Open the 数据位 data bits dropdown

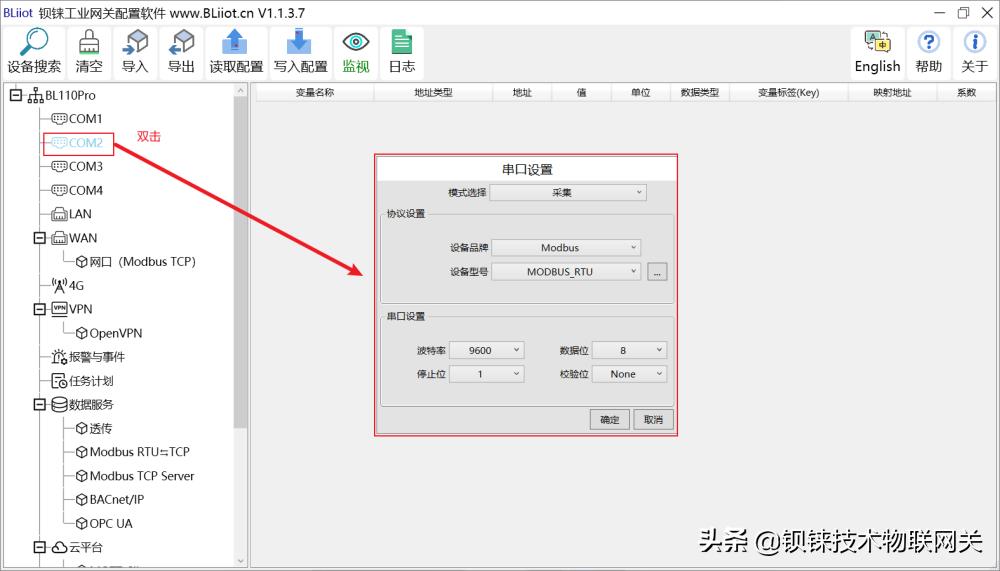[629, 350]
